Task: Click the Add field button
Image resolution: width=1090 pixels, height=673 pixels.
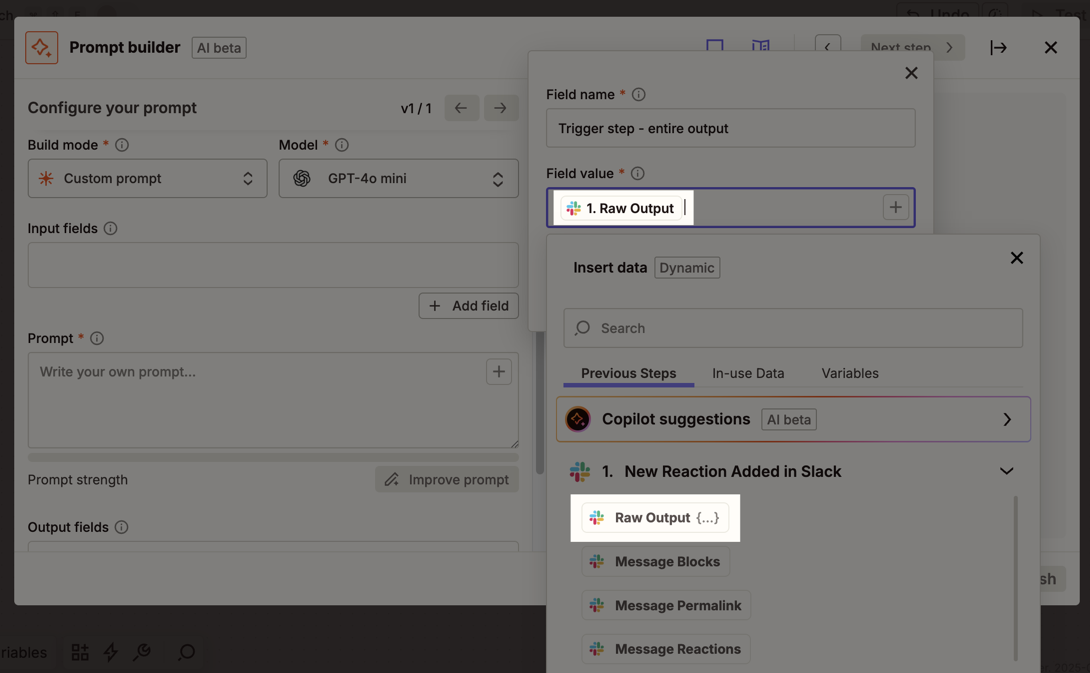Action: [x=468, y=306]
